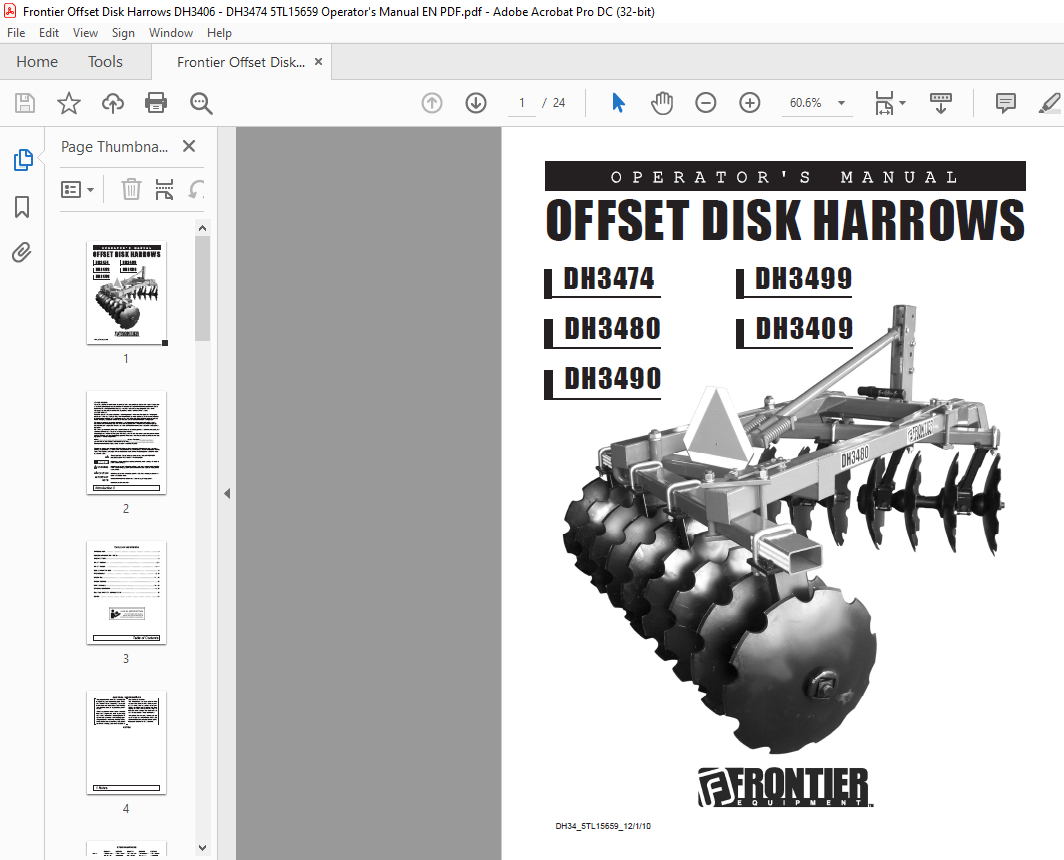Open the View menu
The height and width of the screenshot is (860, 1064).
point(86,33)
